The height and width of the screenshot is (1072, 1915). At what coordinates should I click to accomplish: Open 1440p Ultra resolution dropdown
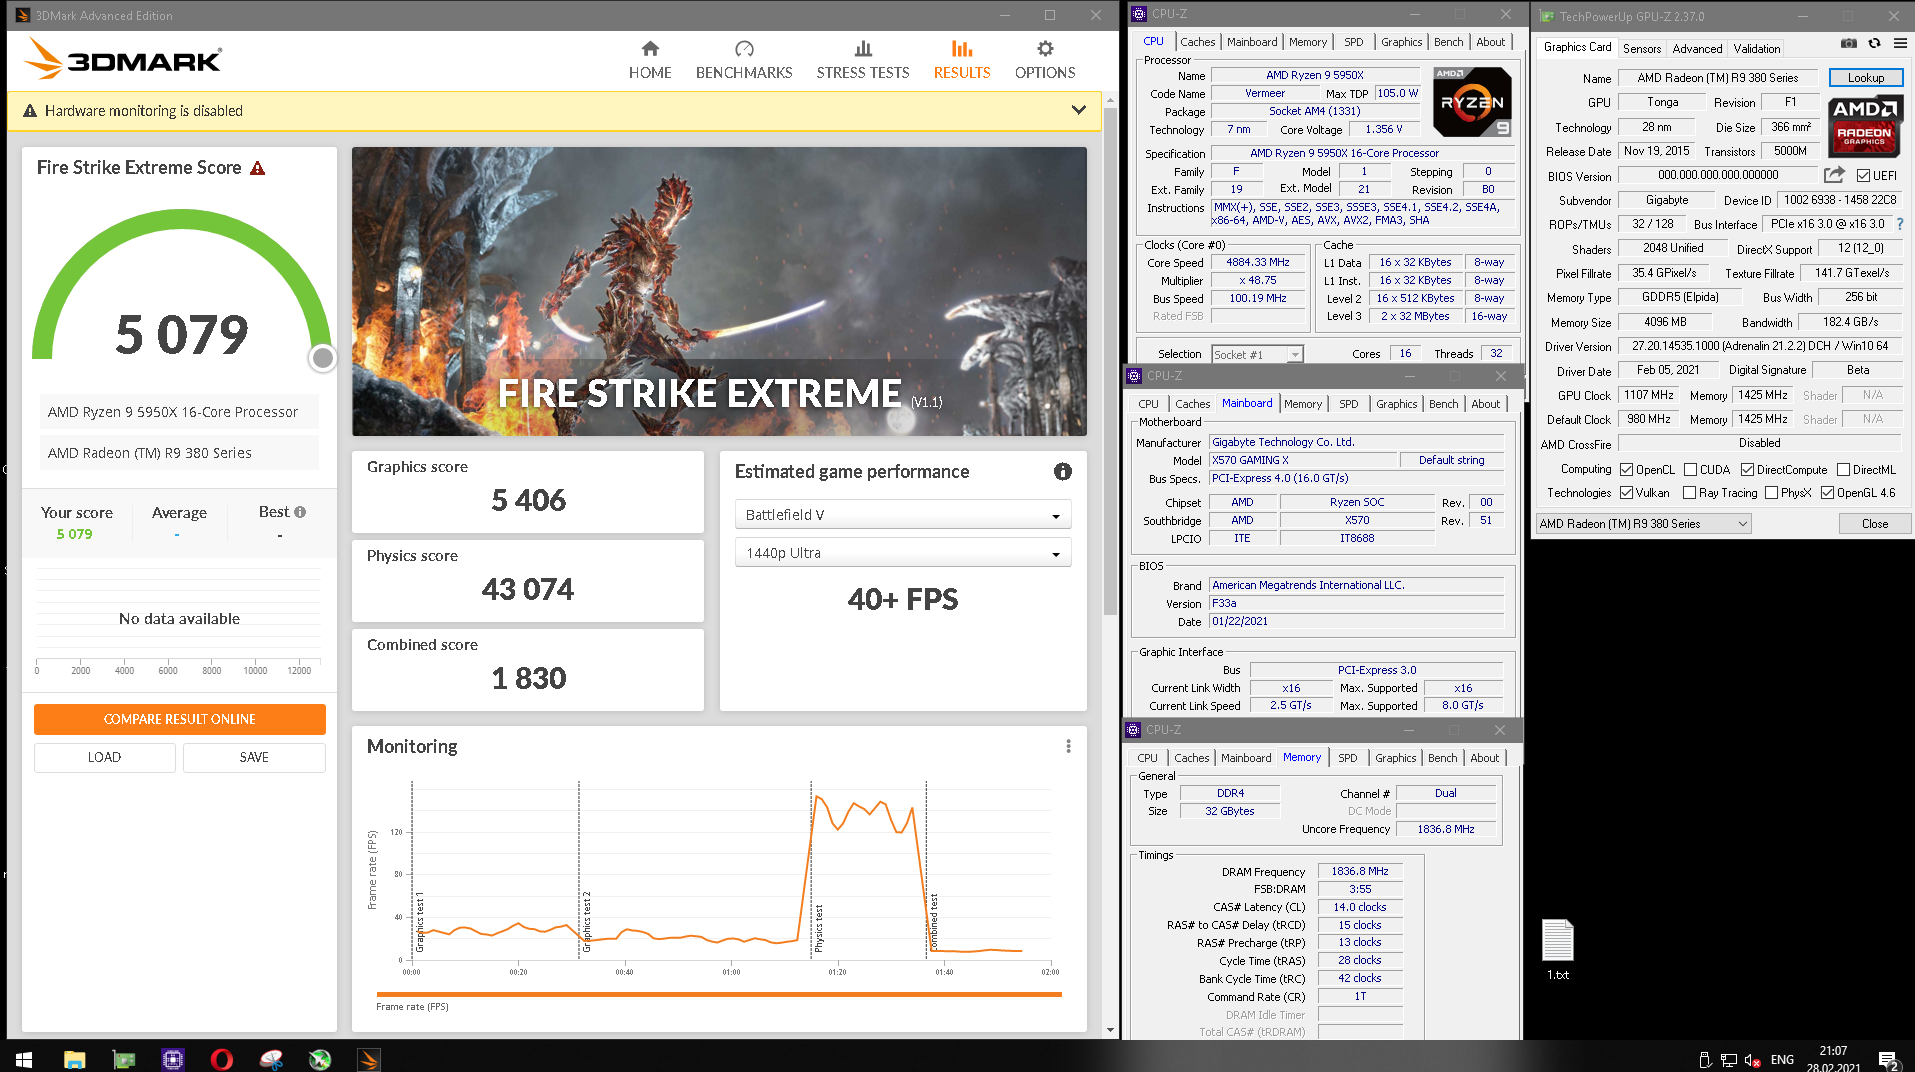tap(903, 553)
